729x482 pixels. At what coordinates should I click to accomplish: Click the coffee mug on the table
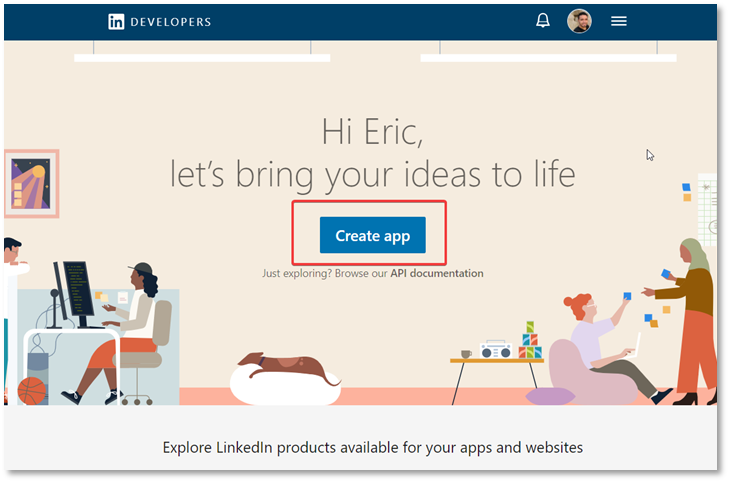point(466,354)
